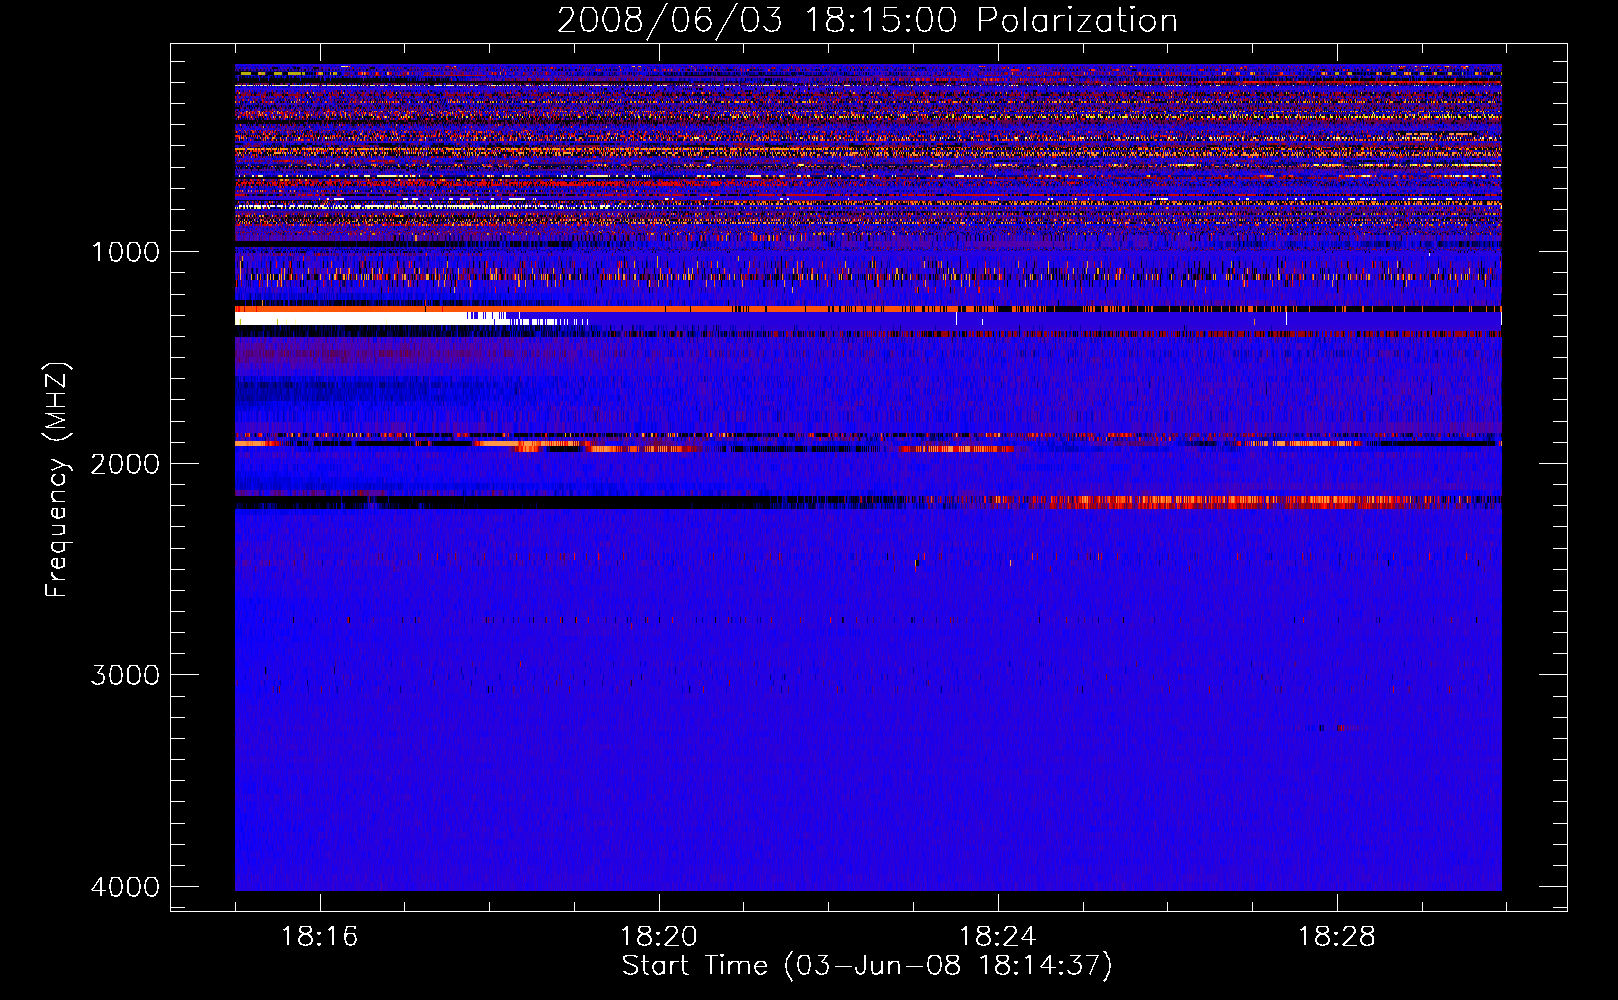The height and width of the screenshot is (1000, 1618).
Task: Click the 18:16 time tick label
Action: [319, 937]
